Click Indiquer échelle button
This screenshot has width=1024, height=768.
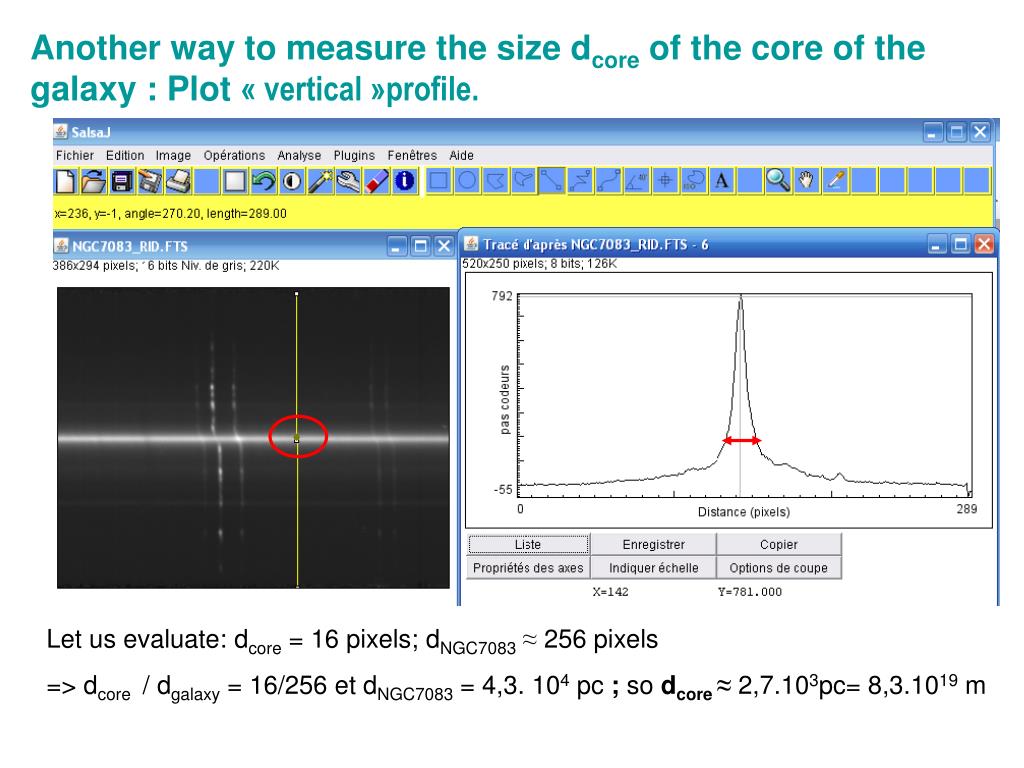(653, 568)
